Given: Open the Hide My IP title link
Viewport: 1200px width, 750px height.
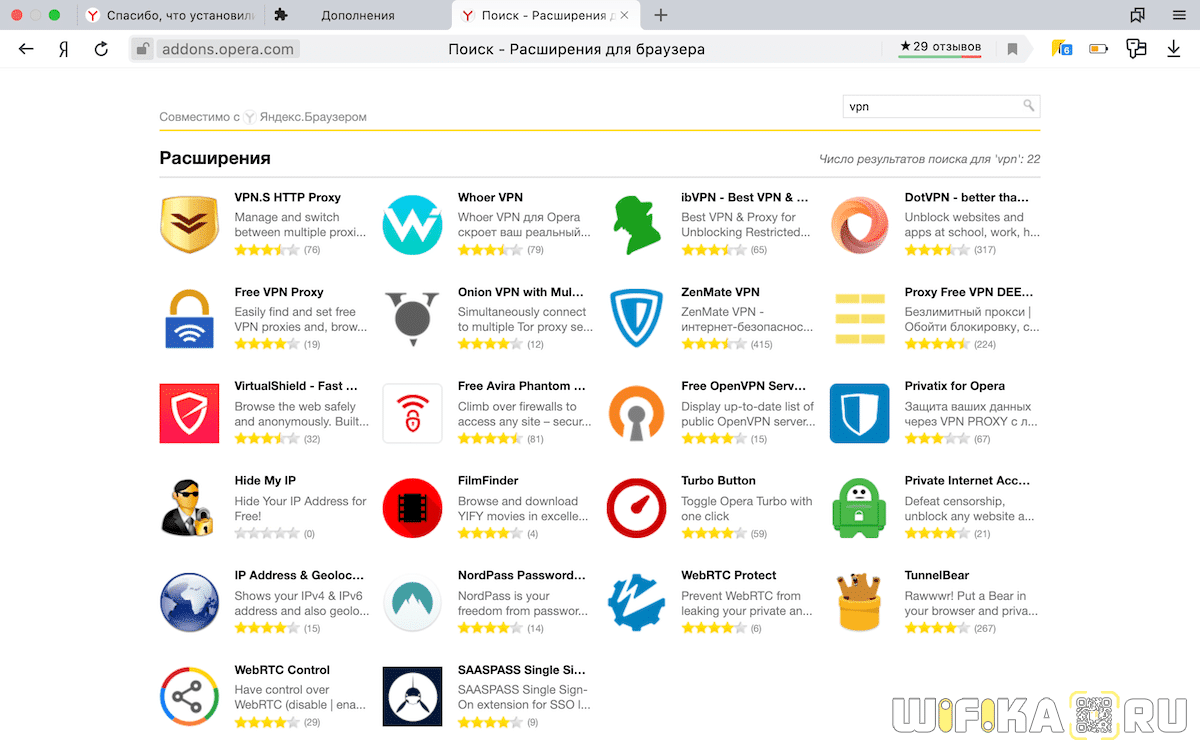Looking at the screenshot, I should click(x=265, y=481).
